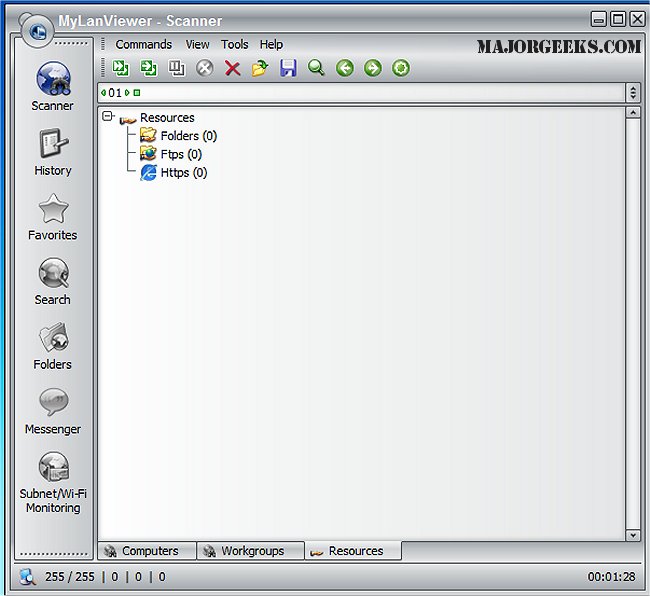Click the address range input bar
Viewport: 650px width, 596px height.
(x=361, y=93)
